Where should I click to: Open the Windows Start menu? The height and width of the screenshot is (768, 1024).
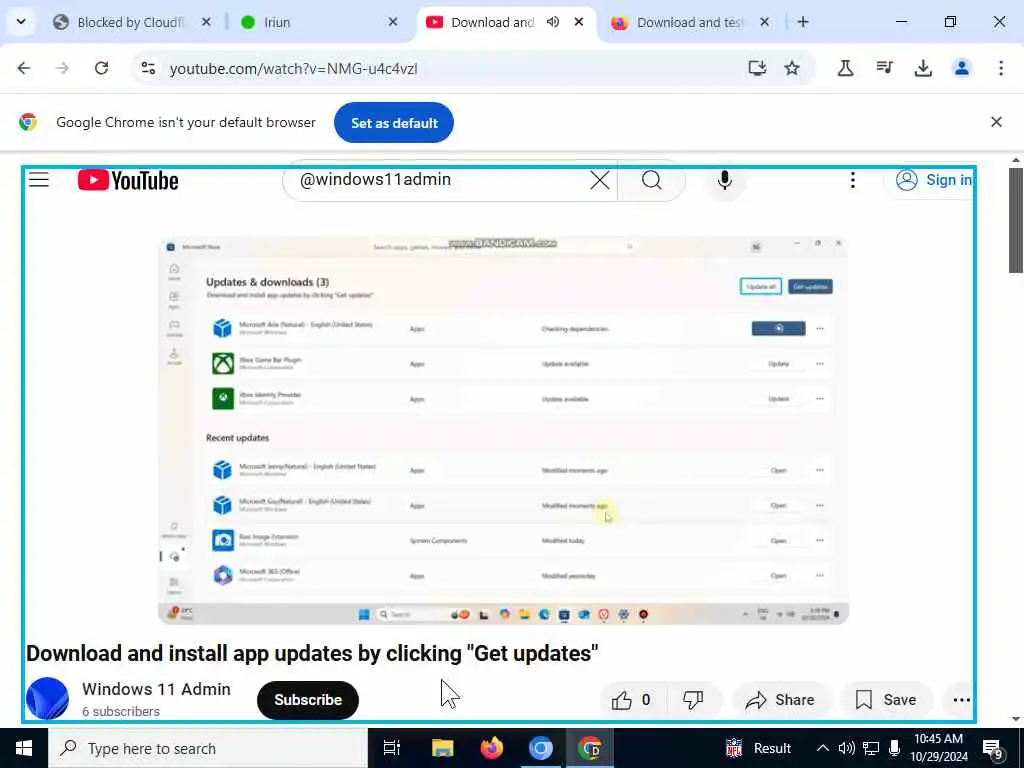tap(24, 748)
